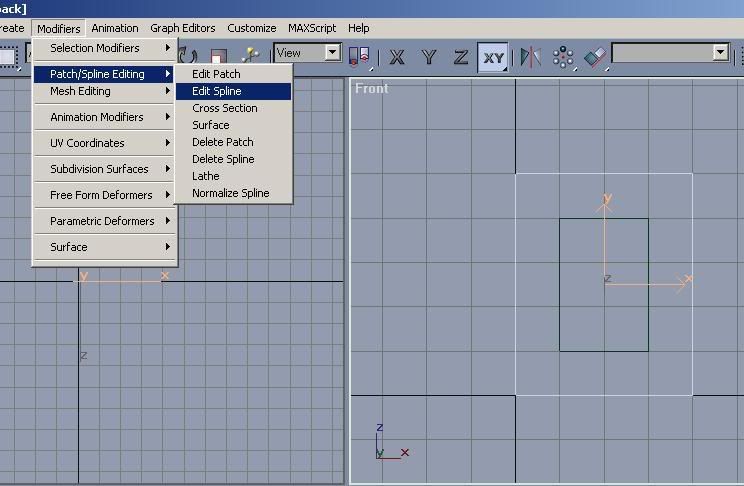Expand the Parametric Deformers submenu
The width and height of the screenshot is (744, 486).
[104, 221]
